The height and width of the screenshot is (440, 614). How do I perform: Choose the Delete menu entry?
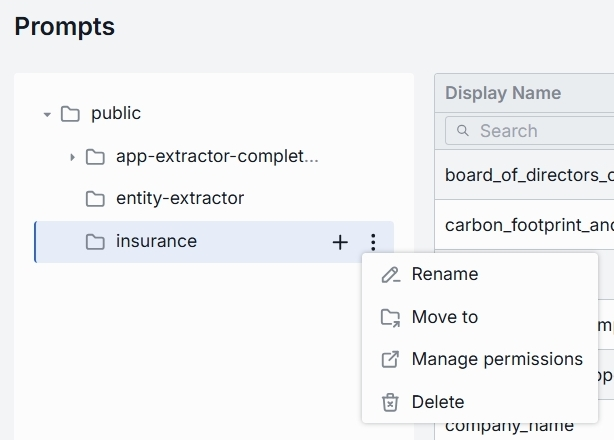438,402
